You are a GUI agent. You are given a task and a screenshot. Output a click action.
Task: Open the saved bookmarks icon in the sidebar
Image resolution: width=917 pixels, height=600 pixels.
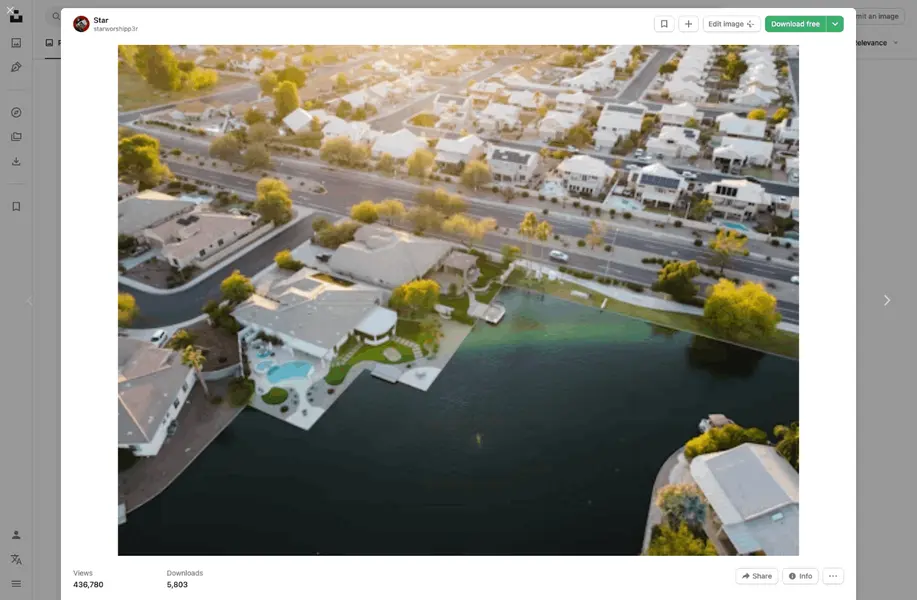16,207
